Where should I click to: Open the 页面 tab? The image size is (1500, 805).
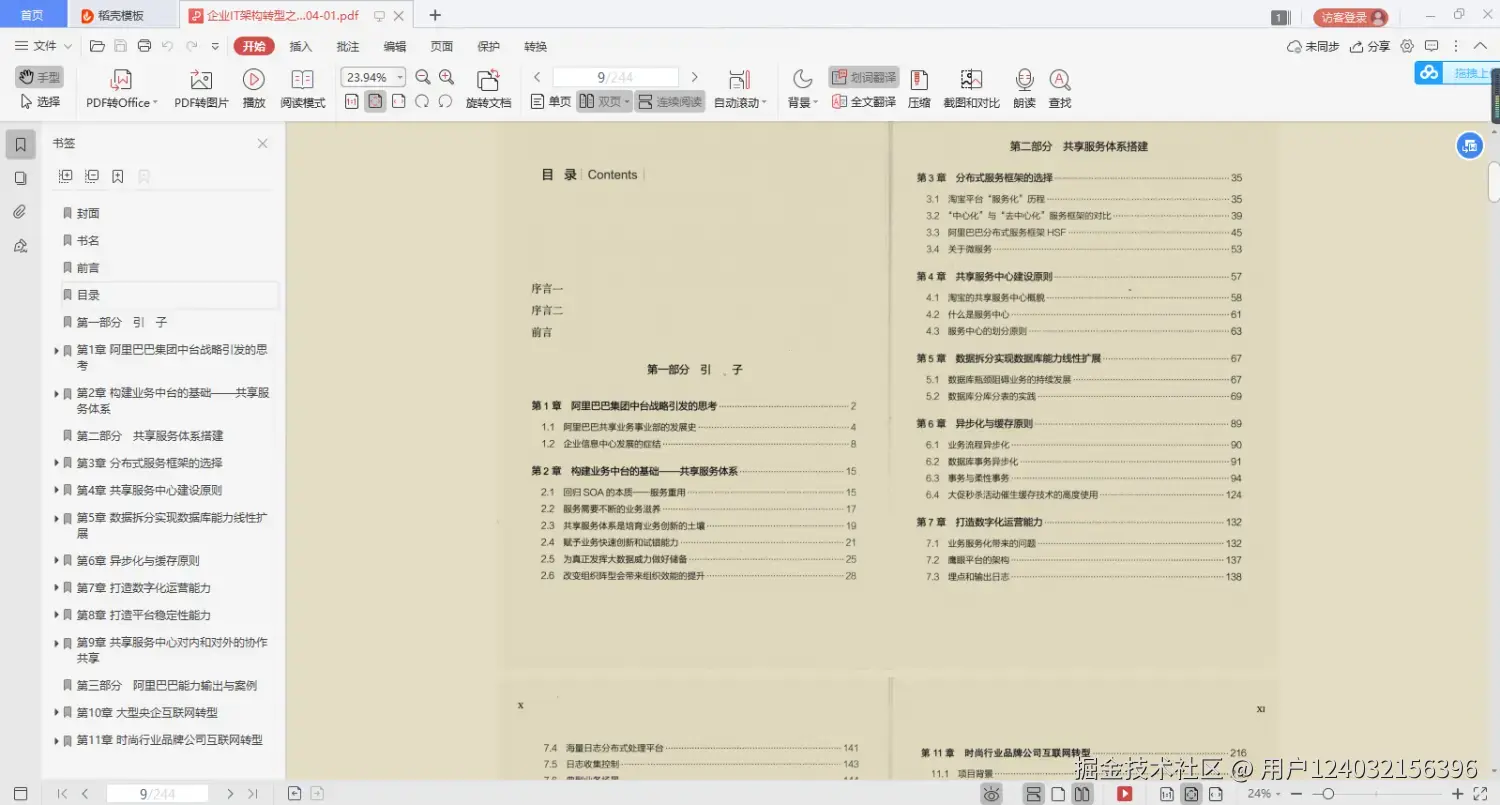pos(442,46)
